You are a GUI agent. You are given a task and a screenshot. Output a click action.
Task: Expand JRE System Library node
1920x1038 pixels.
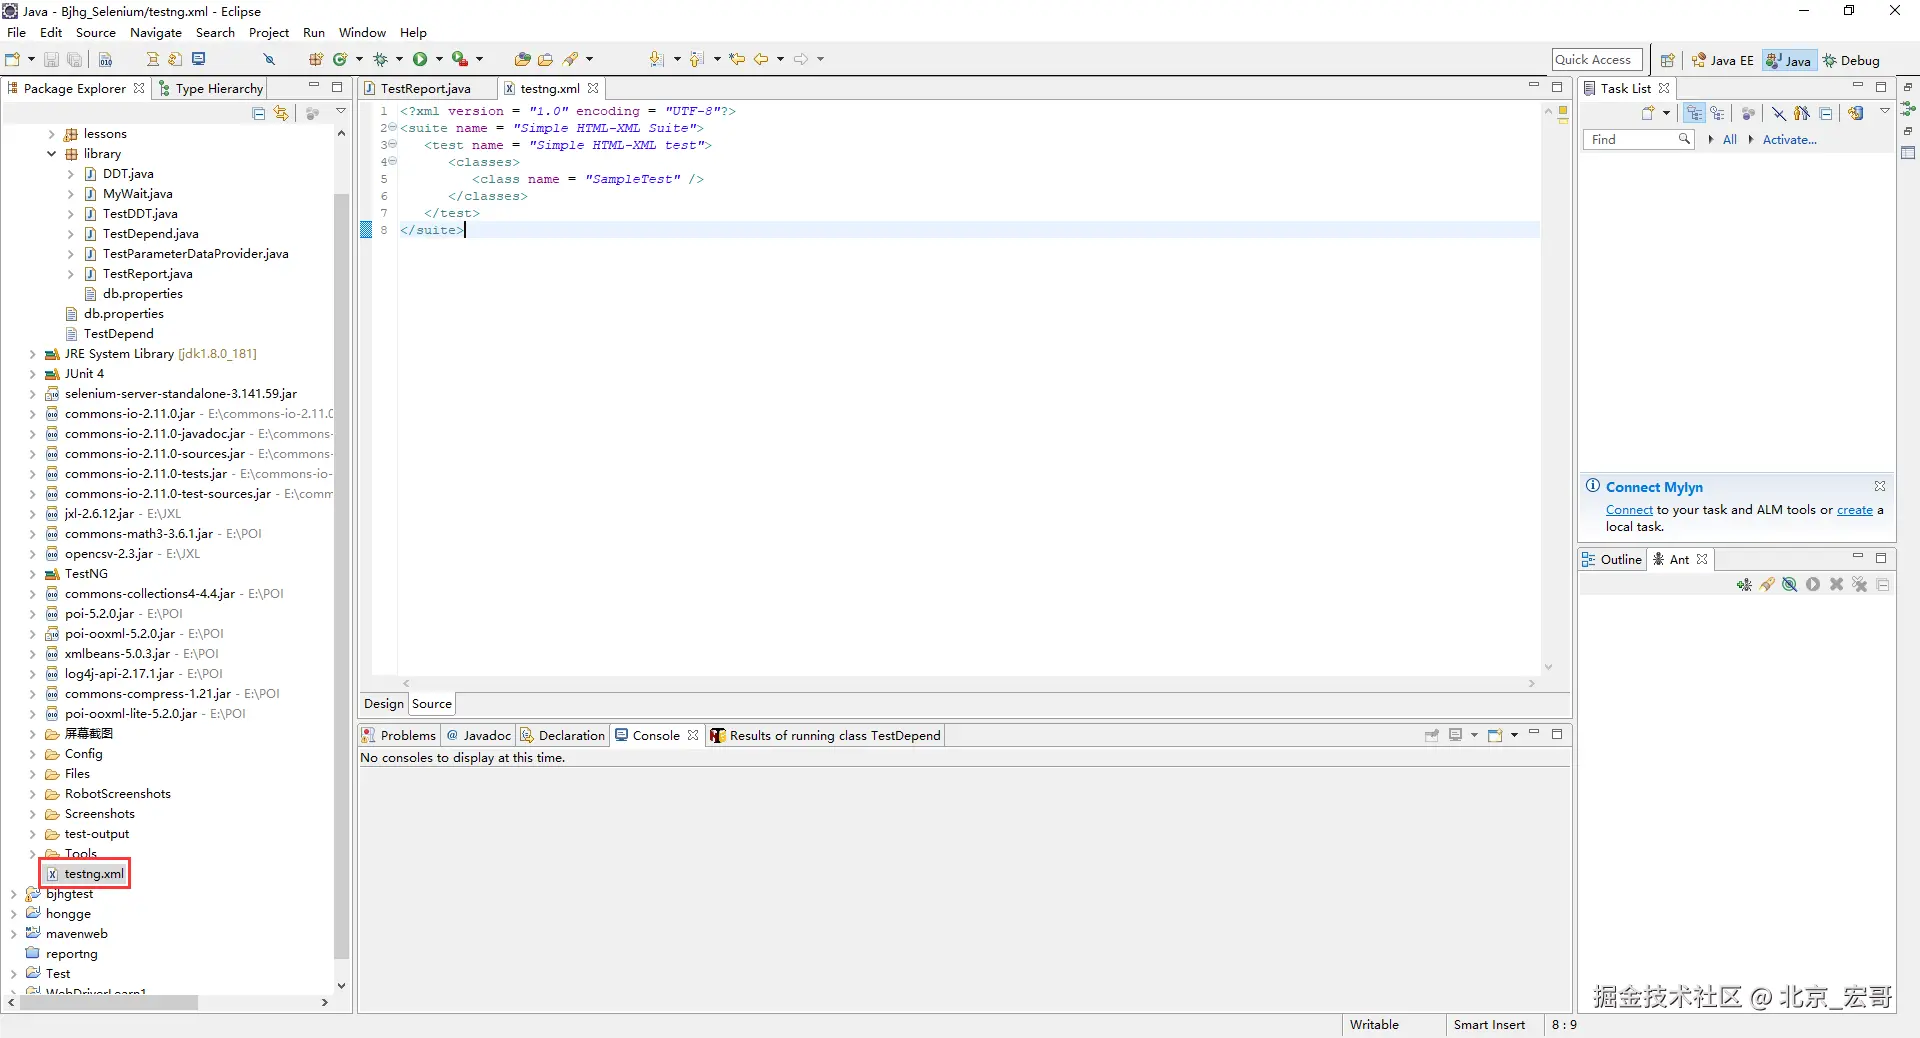coord(33,354)
